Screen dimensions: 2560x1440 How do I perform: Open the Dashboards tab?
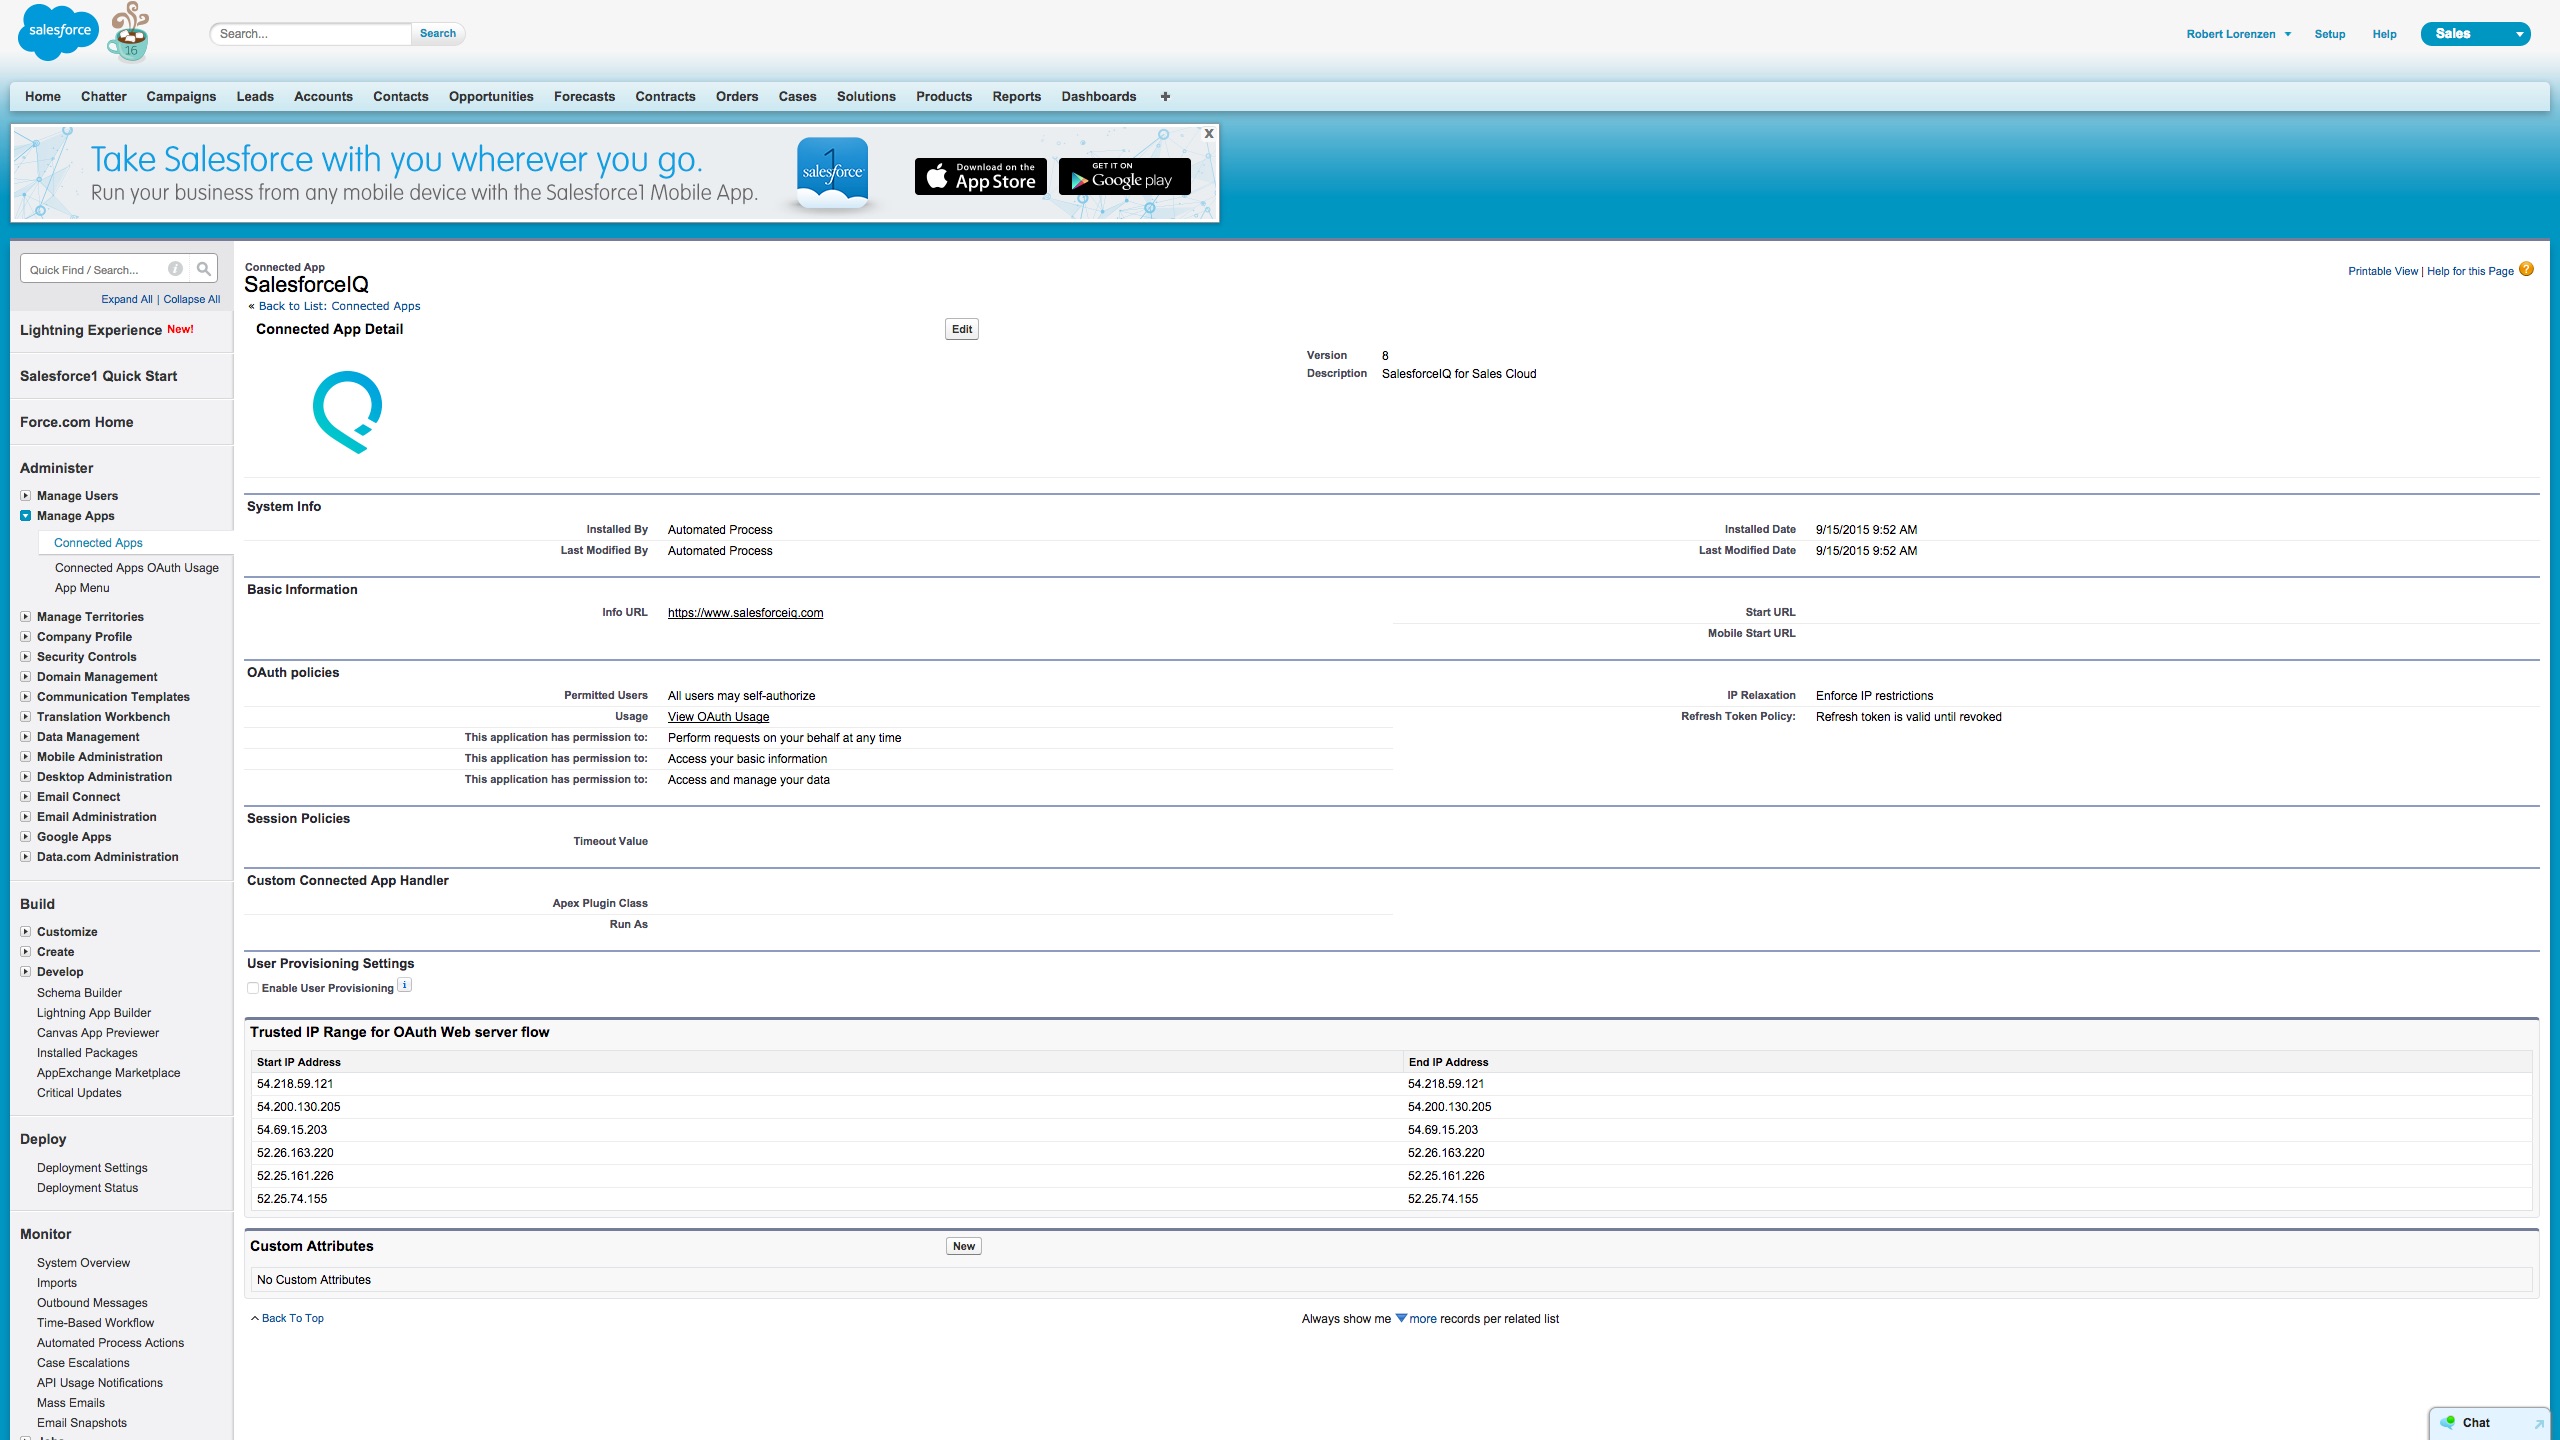1099,96
